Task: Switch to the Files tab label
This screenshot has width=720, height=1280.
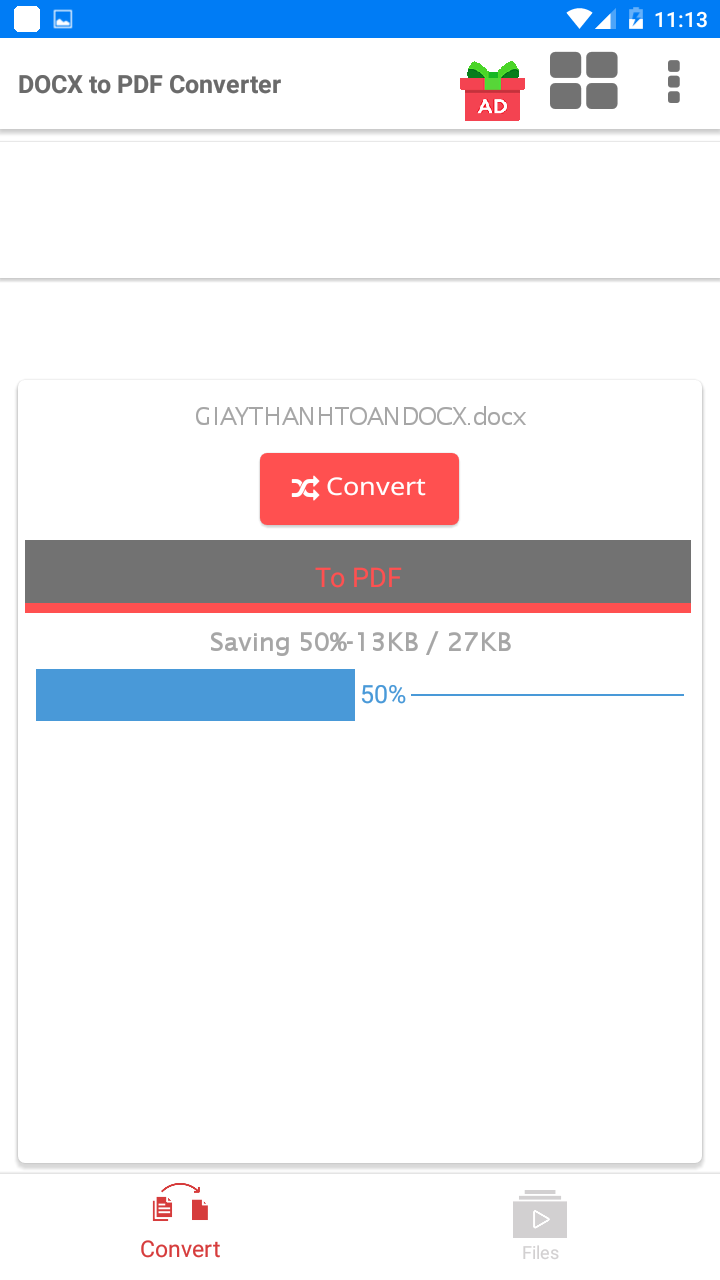Action: (x=540, y=1253)
